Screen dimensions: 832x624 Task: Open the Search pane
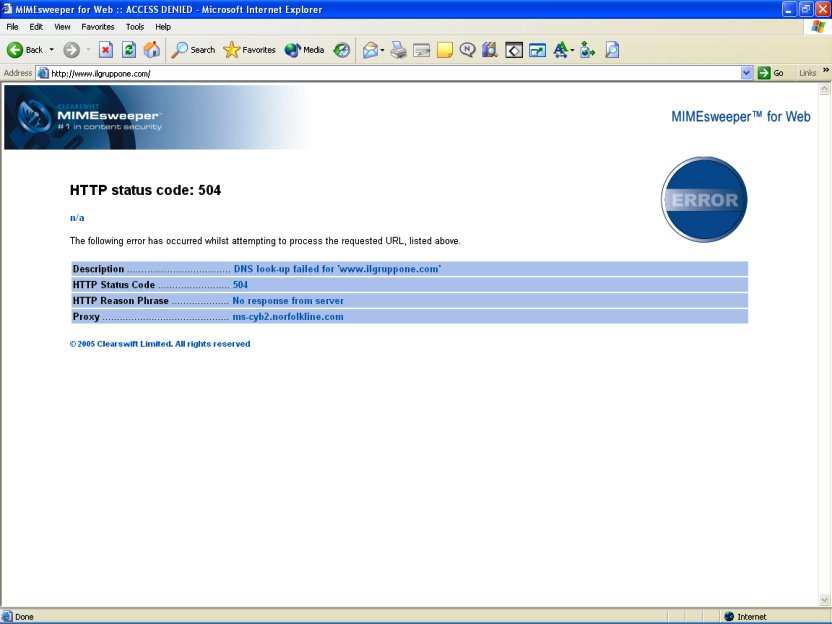(x=193, y=50)
